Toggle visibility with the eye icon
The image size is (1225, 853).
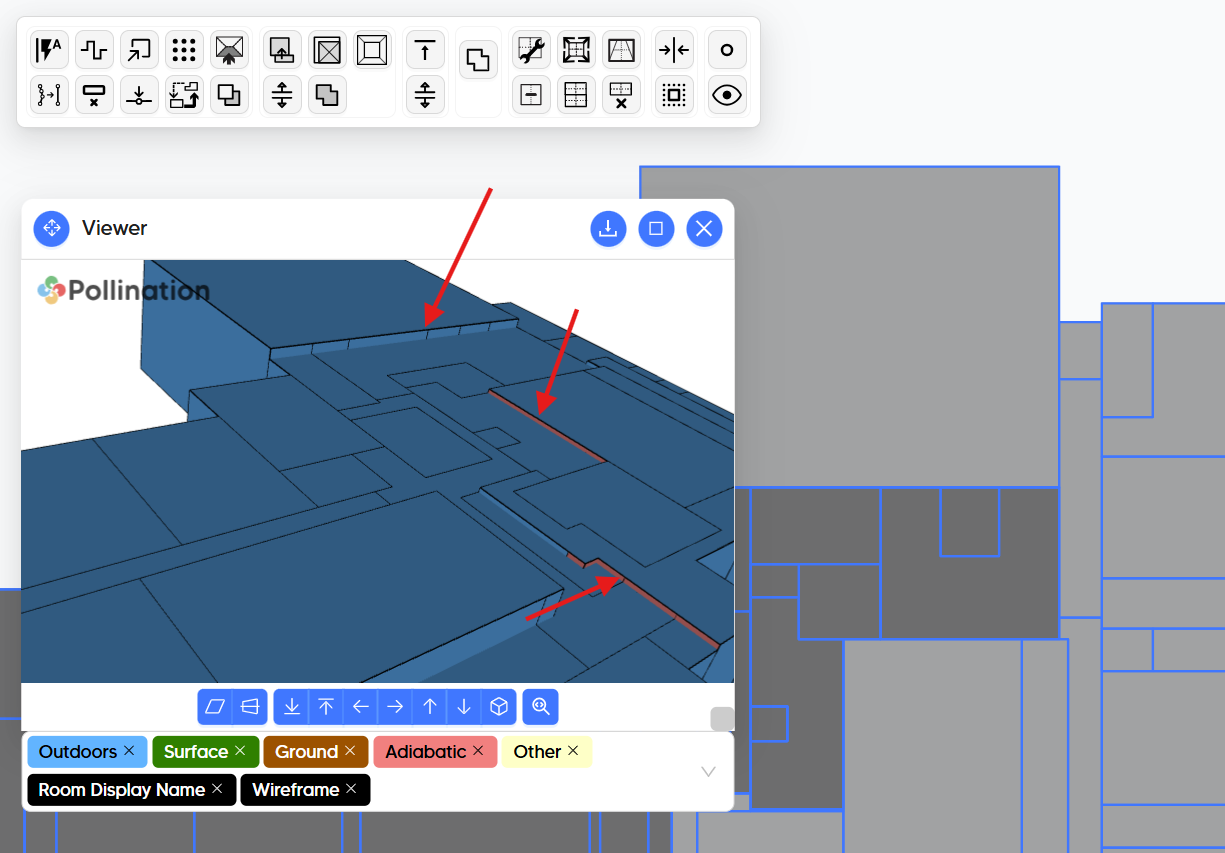[x=726, y=96]
